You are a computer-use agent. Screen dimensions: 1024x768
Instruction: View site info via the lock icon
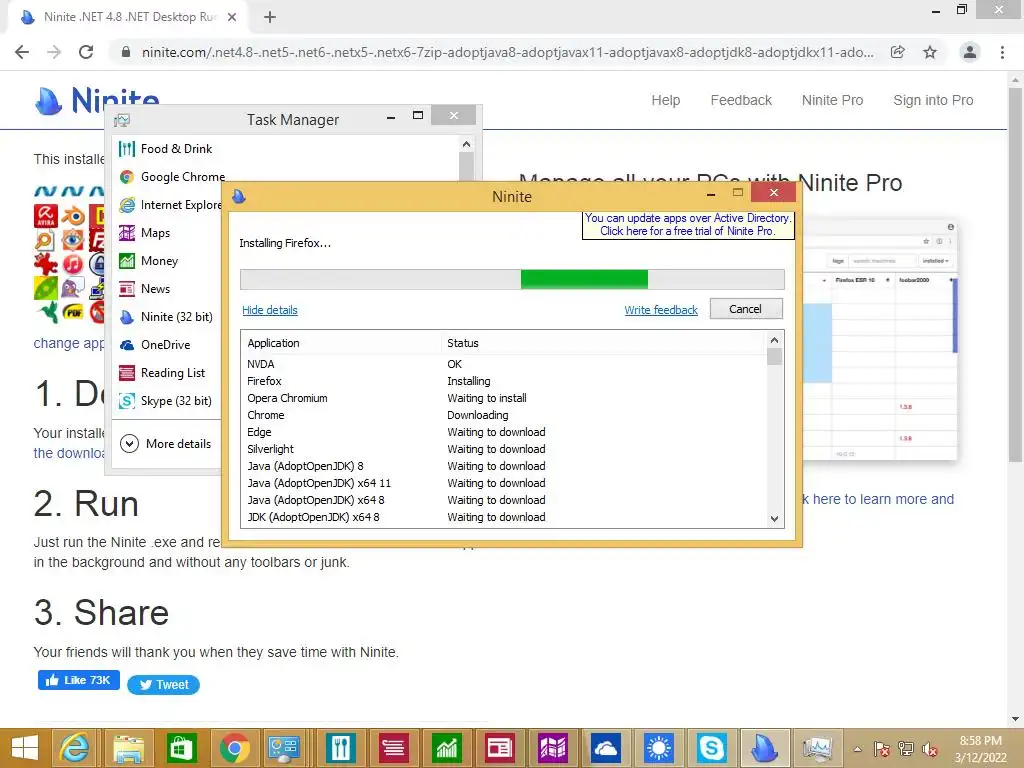click(x=126, y=52)
